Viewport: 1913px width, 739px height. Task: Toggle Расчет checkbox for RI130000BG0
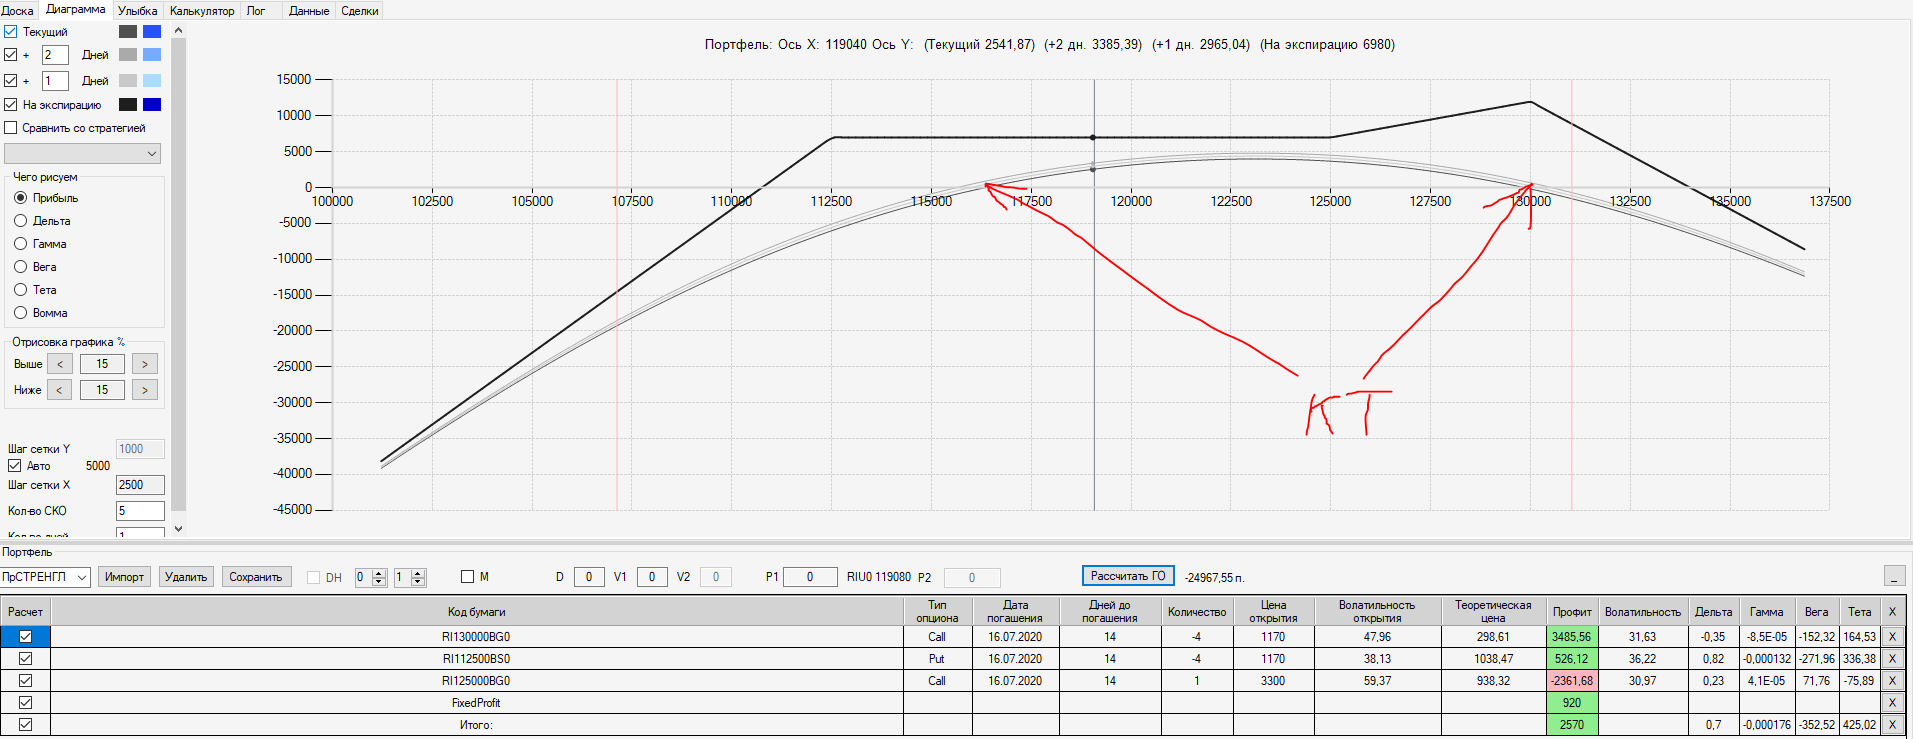click(x=25, y=637)
